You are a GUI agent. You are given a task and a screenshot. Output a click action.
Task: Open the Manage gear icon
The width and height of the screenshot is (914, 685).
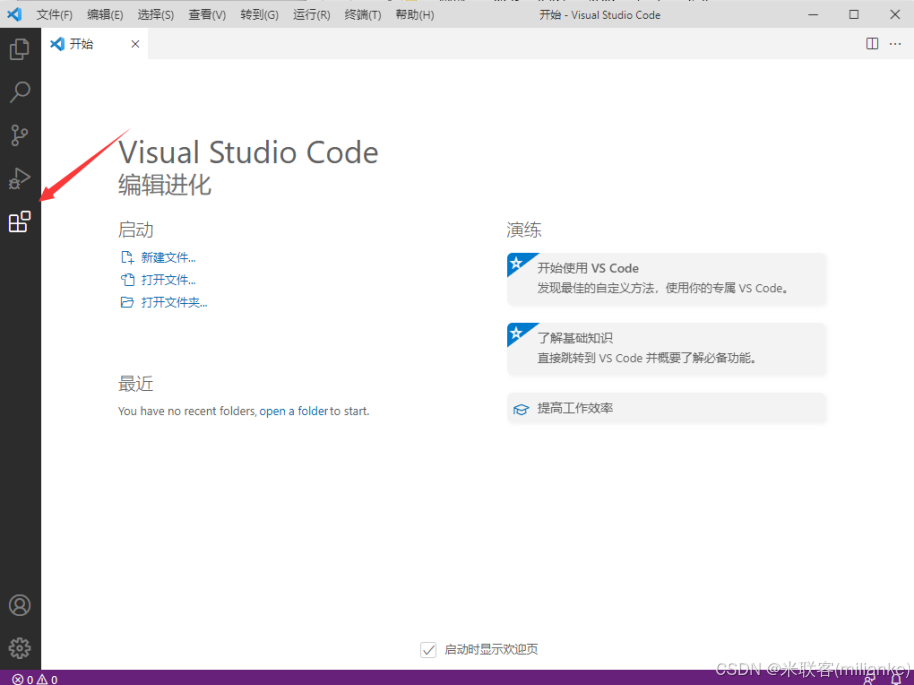19,648
